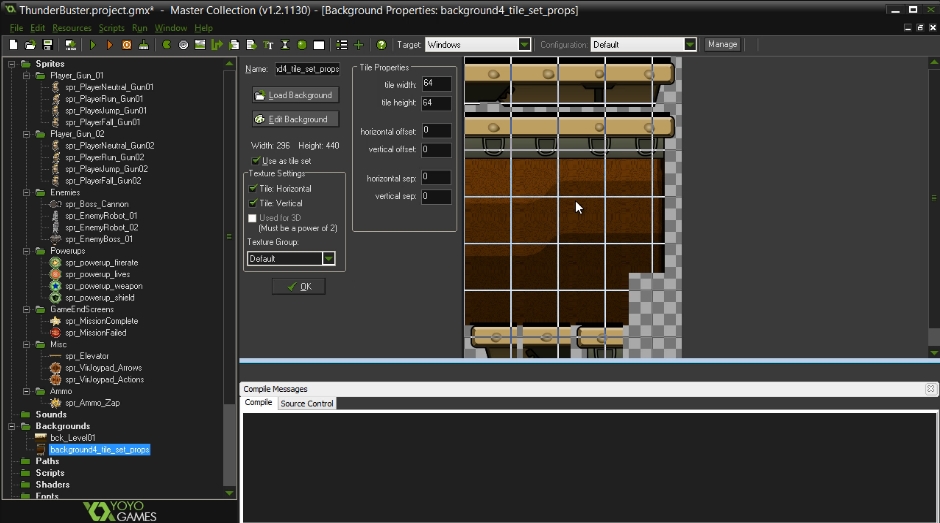Open the Target platform dropdown
Viewport: 940px width, 523px height.
[525, 44]
